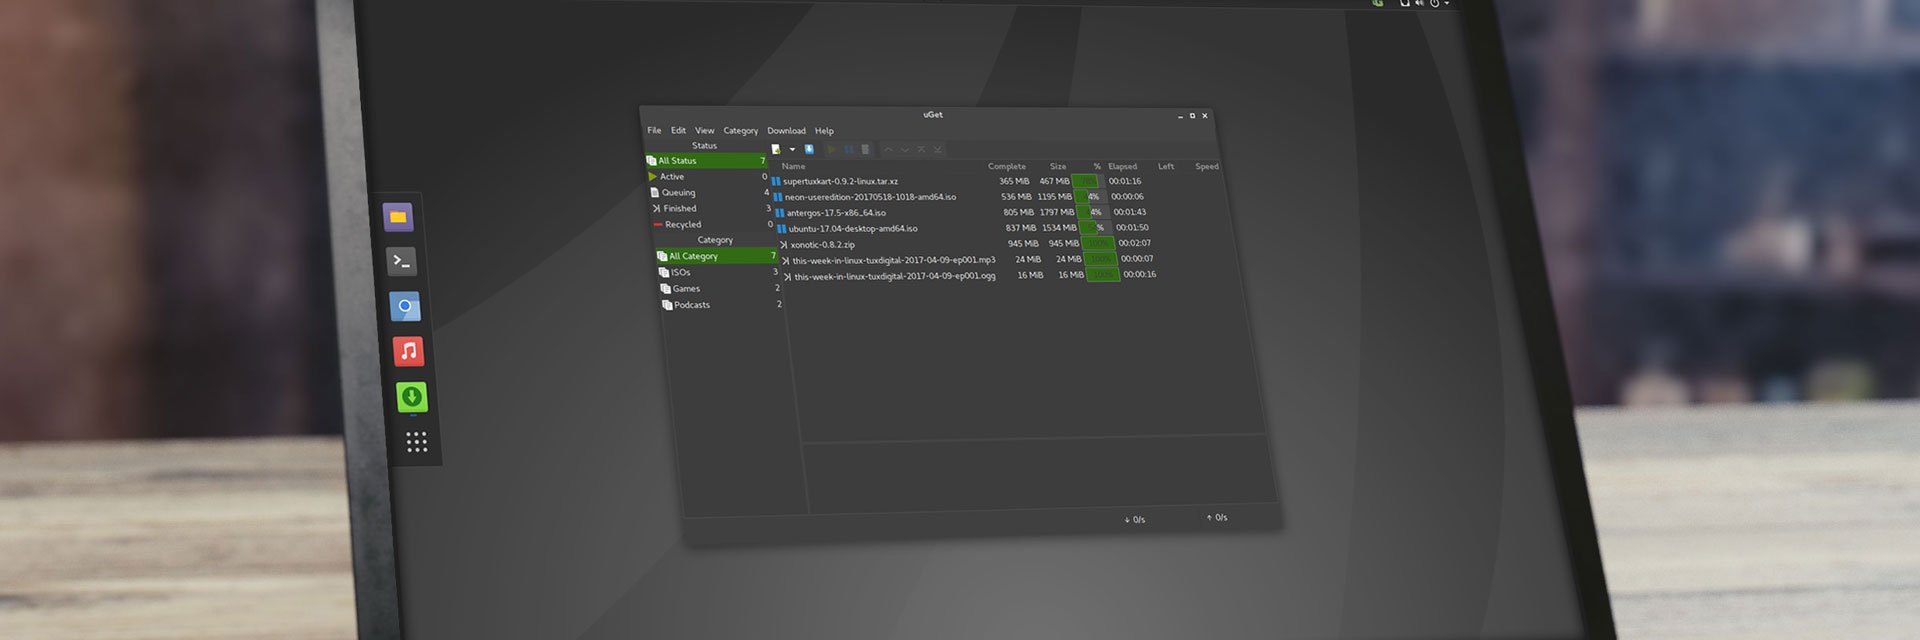Select the Finished status filter
The height and width of the screenshot is (640, 1920).
[712, 208]
